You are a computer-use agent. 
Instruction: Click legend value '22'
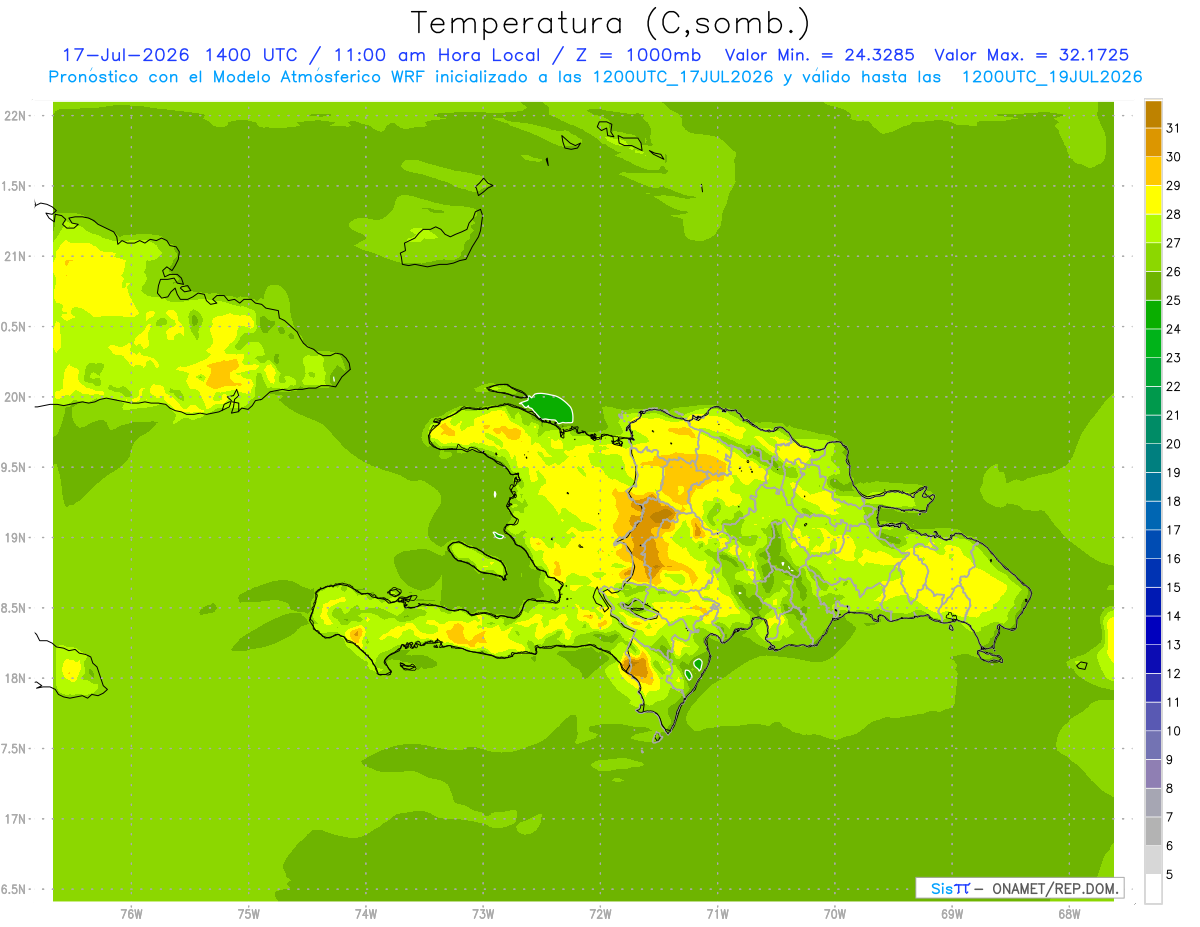[x=1174, y=387]
